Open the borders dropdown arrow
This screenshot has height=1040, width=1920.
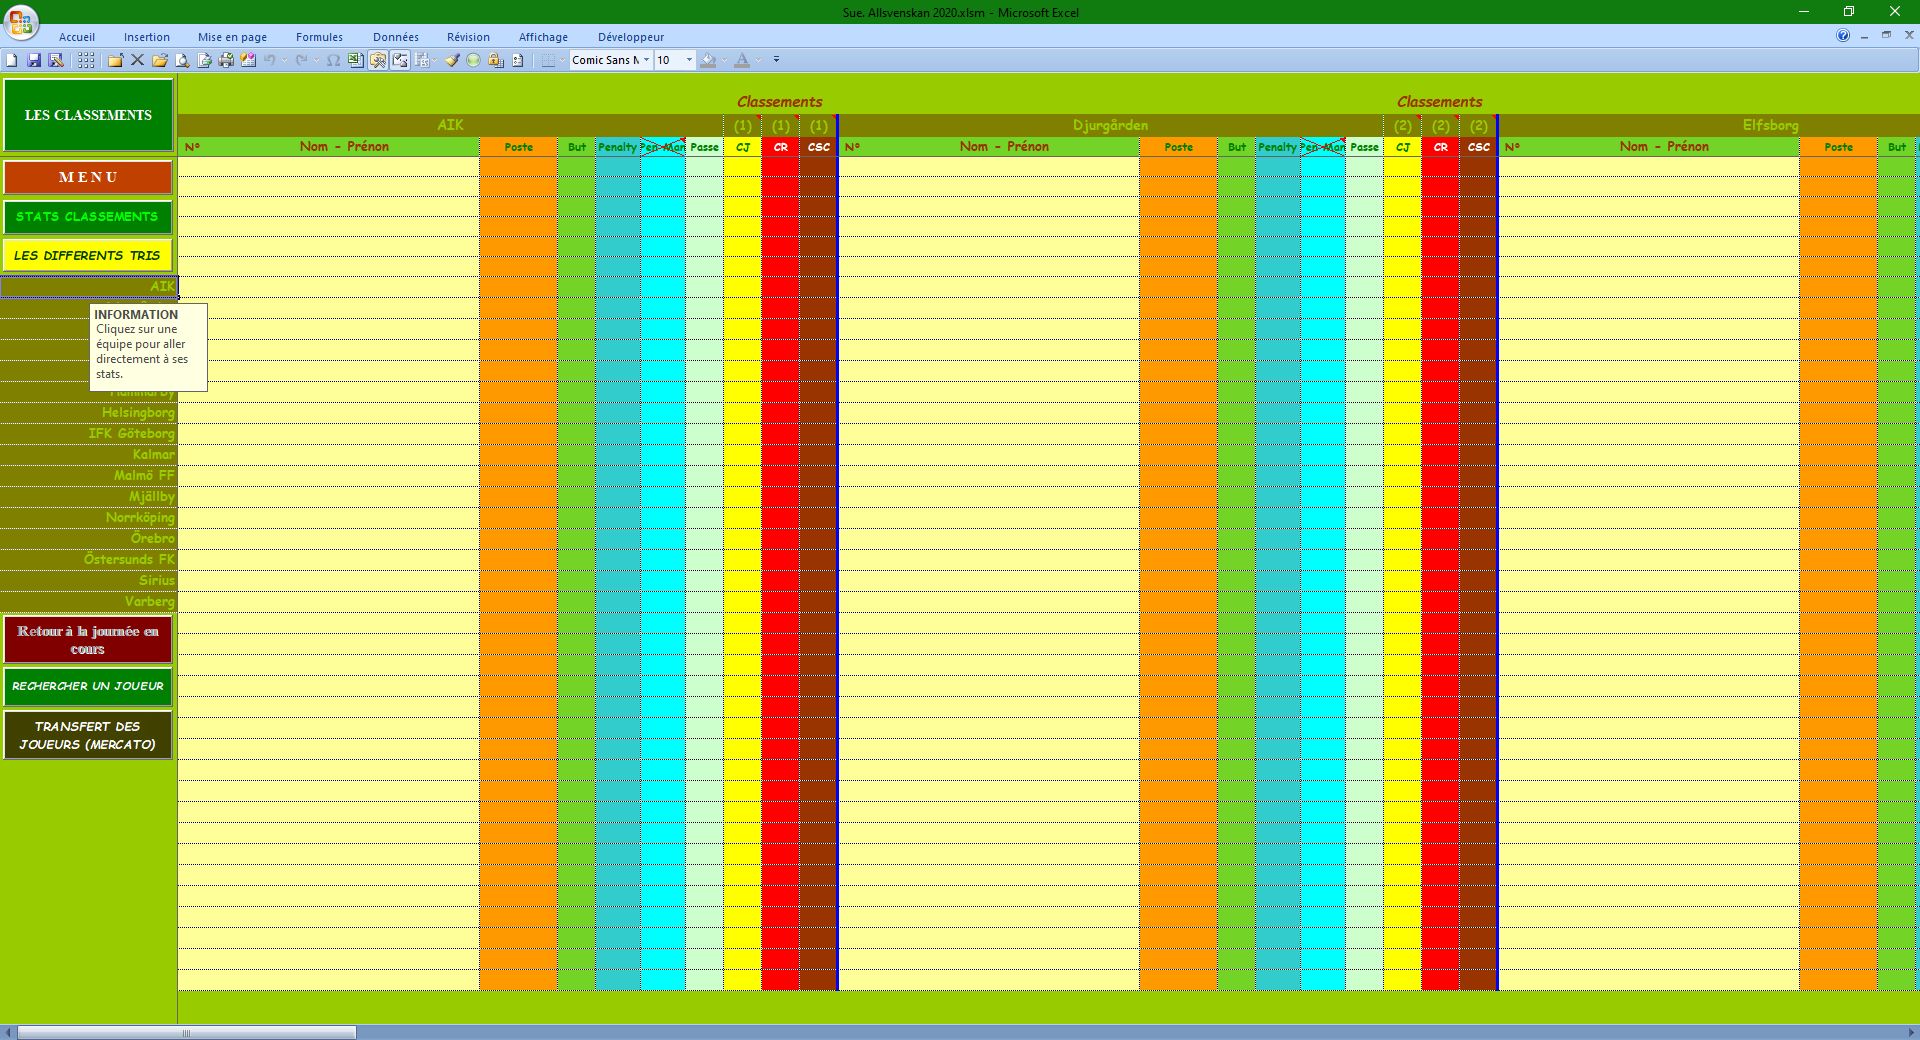point(563,60)
